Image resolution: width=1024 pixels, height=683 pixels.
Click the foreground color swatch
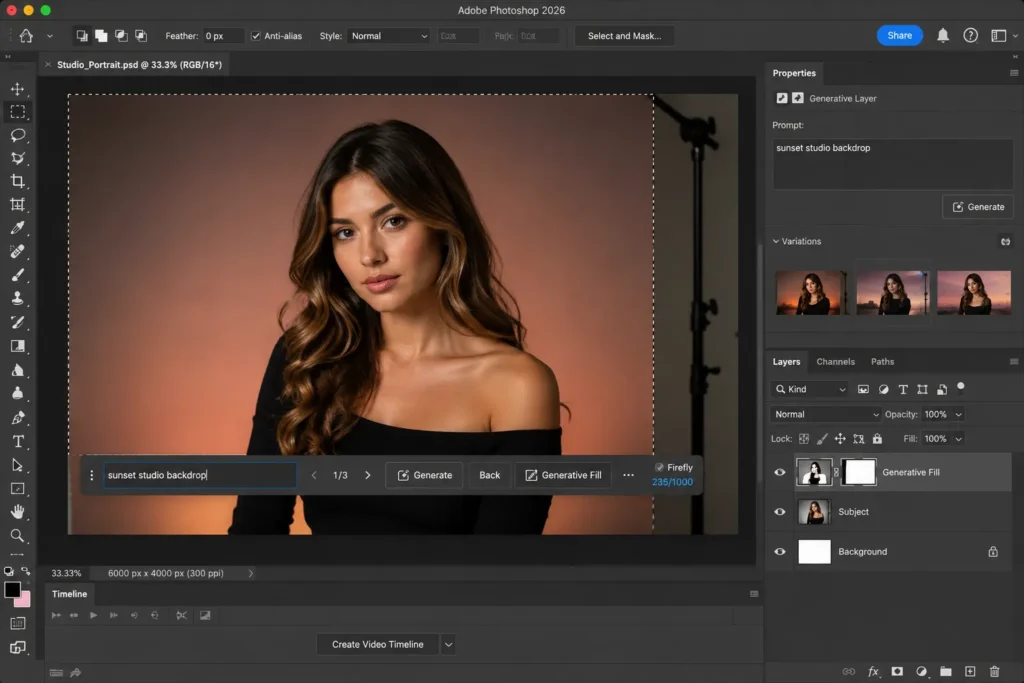12,590
